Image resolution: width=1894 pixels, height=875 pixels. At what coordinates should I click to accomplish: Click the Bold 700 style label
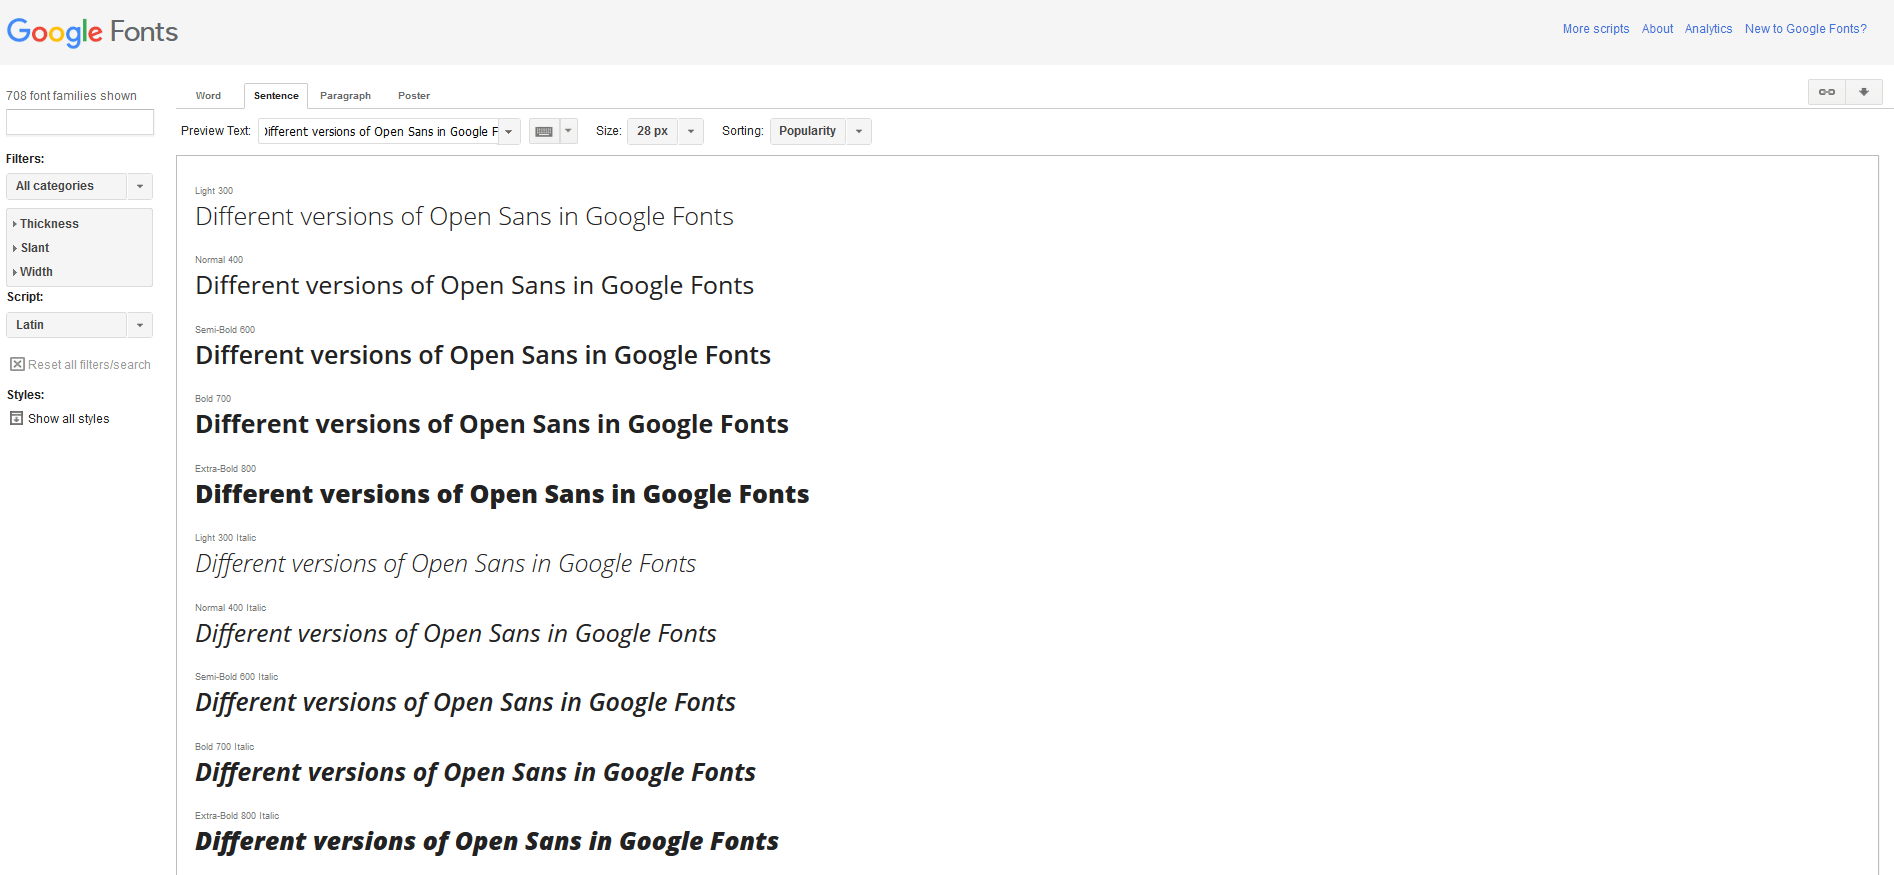pyautogui.click(x=213, y=399)
